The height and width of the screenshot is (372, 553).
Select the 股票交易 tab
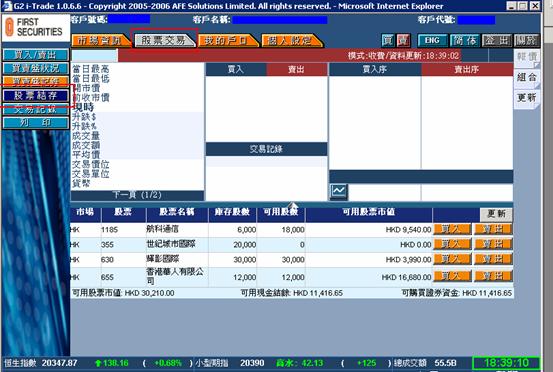coord(164,41)
